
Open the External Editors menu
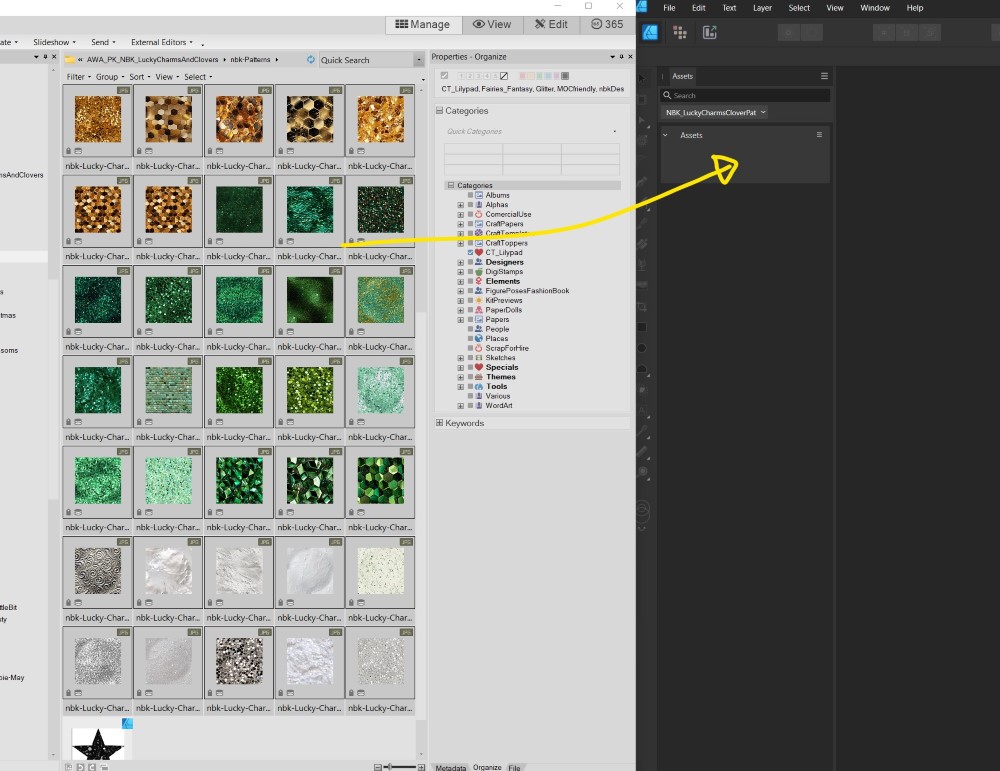(x=162, y=42)
